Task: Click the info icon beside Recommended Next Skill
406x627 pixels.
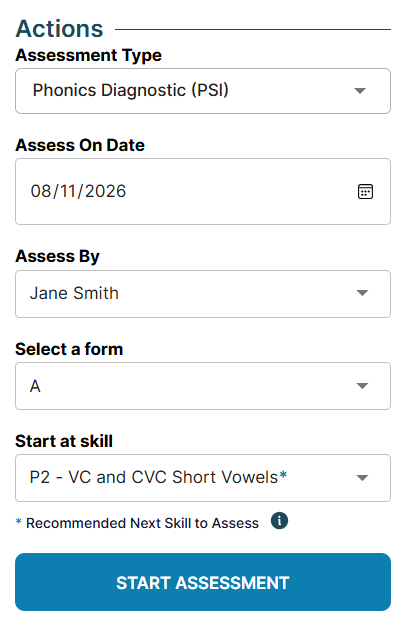Action: 279,521
